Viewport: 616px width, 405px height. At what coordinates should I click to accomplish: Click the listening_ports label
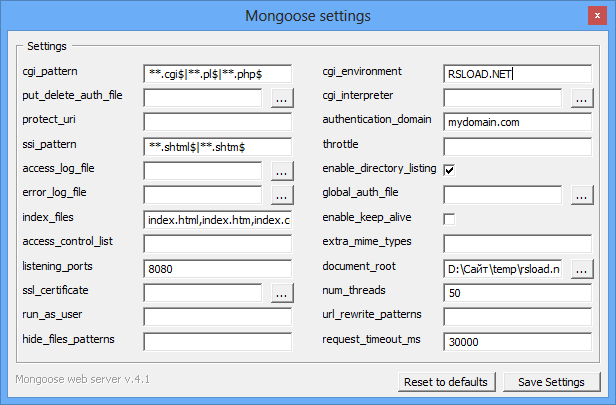pos(57,266)
